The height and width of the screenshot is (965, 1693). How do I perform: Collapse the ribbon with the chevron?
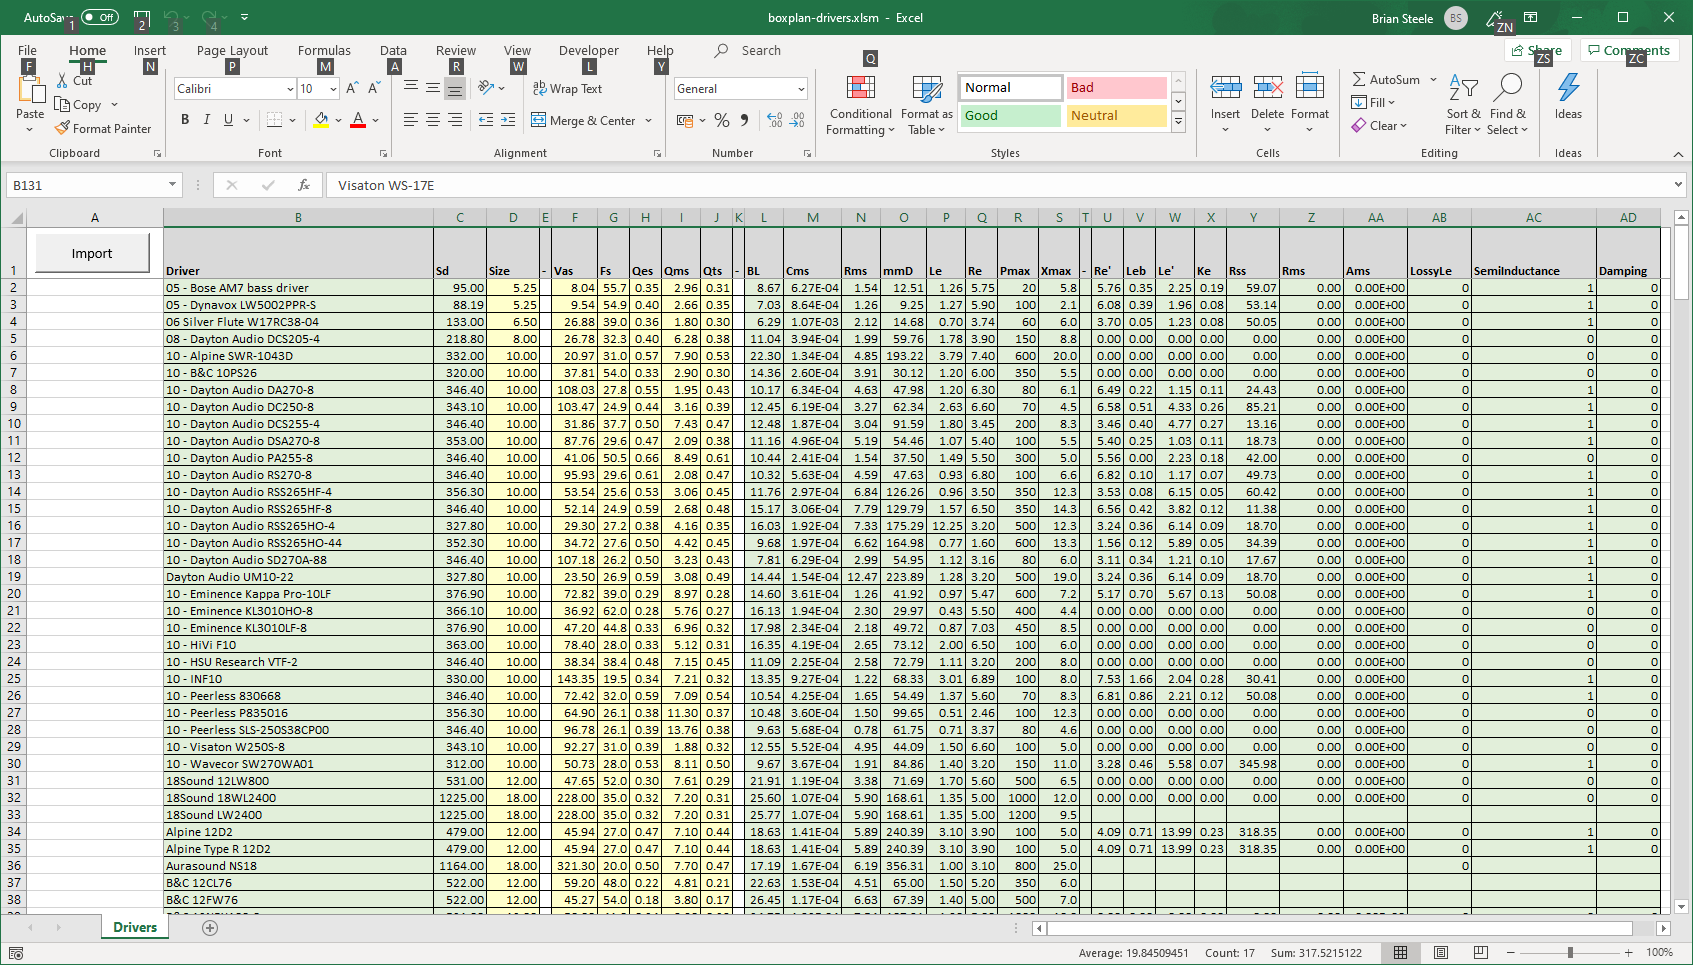(1678, 153)
